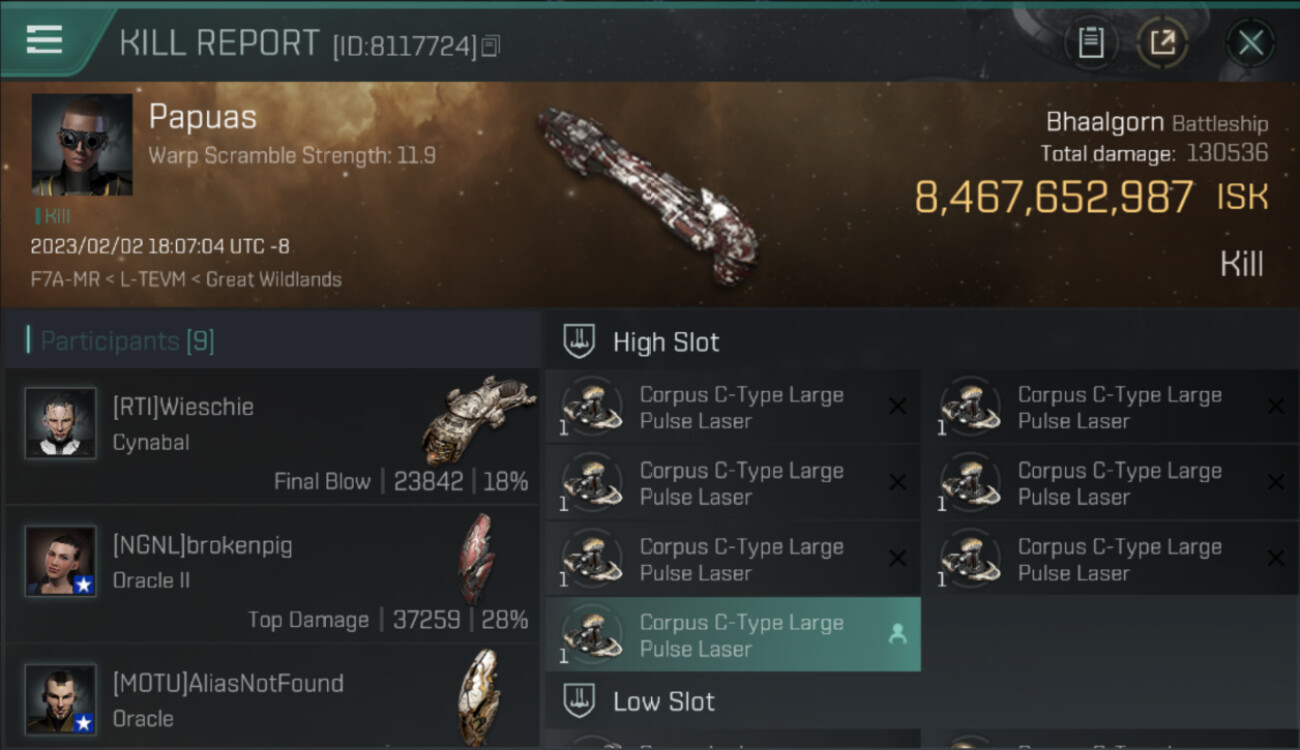Share the kill report externally
The height and width of the screenshot is (750, 1300).
pyautogui.click(x=1162, y=43)
